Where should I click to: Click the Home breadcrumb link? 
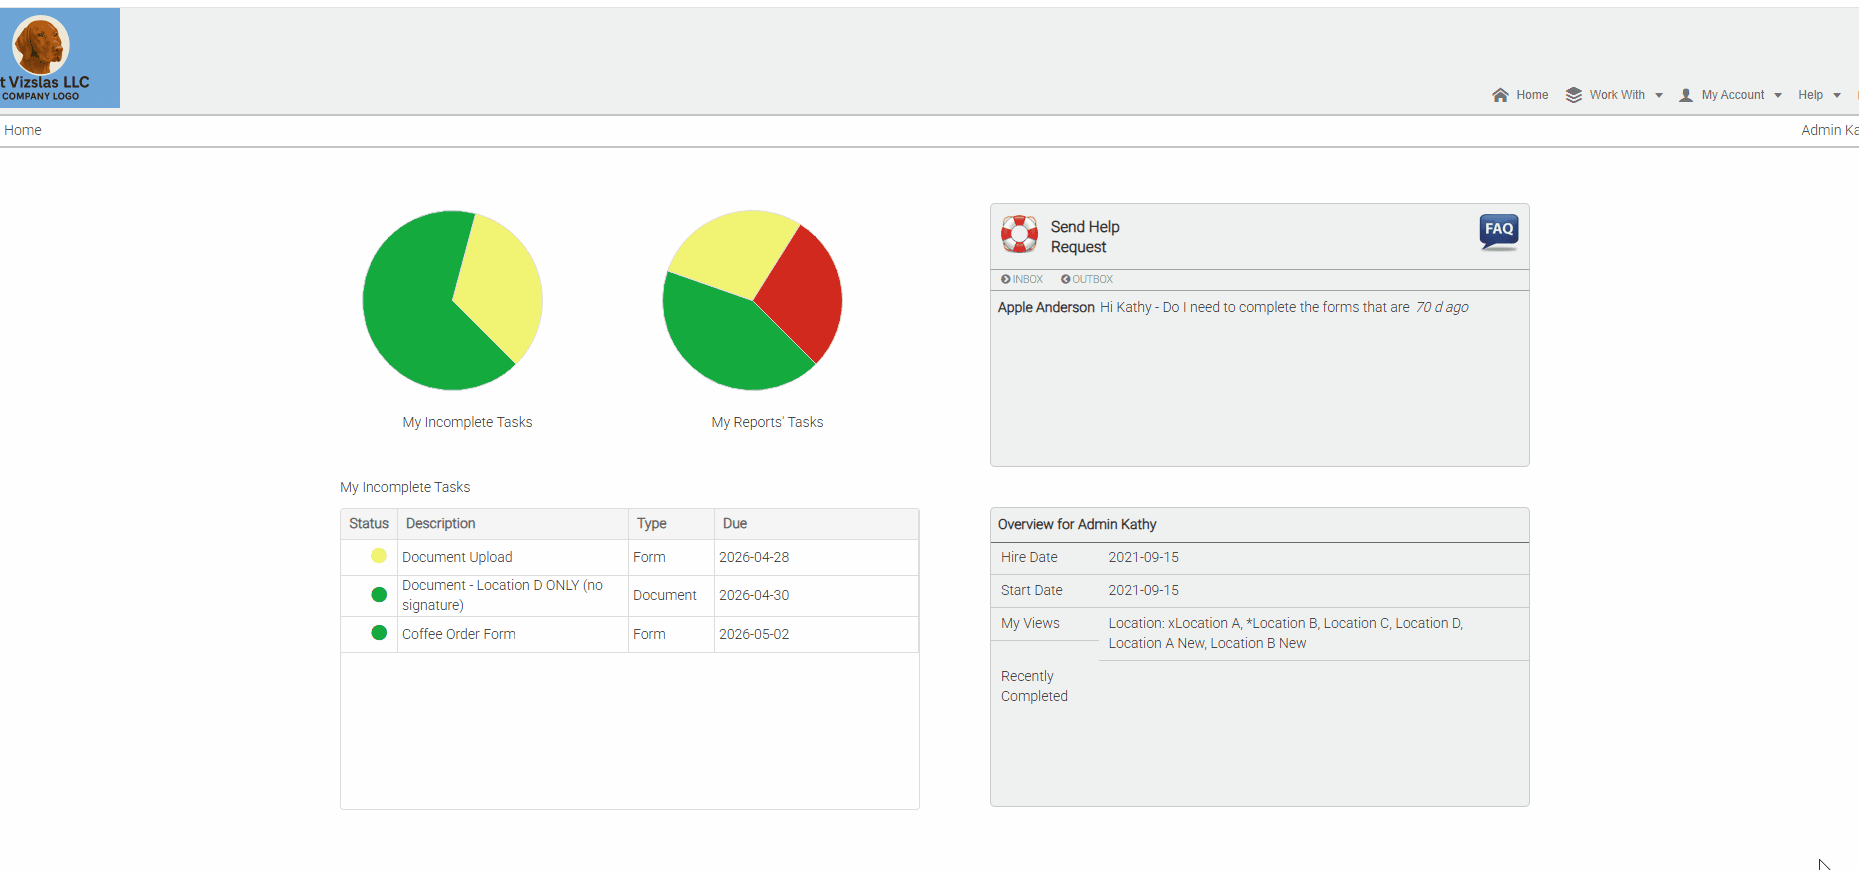tap(23, 130)
